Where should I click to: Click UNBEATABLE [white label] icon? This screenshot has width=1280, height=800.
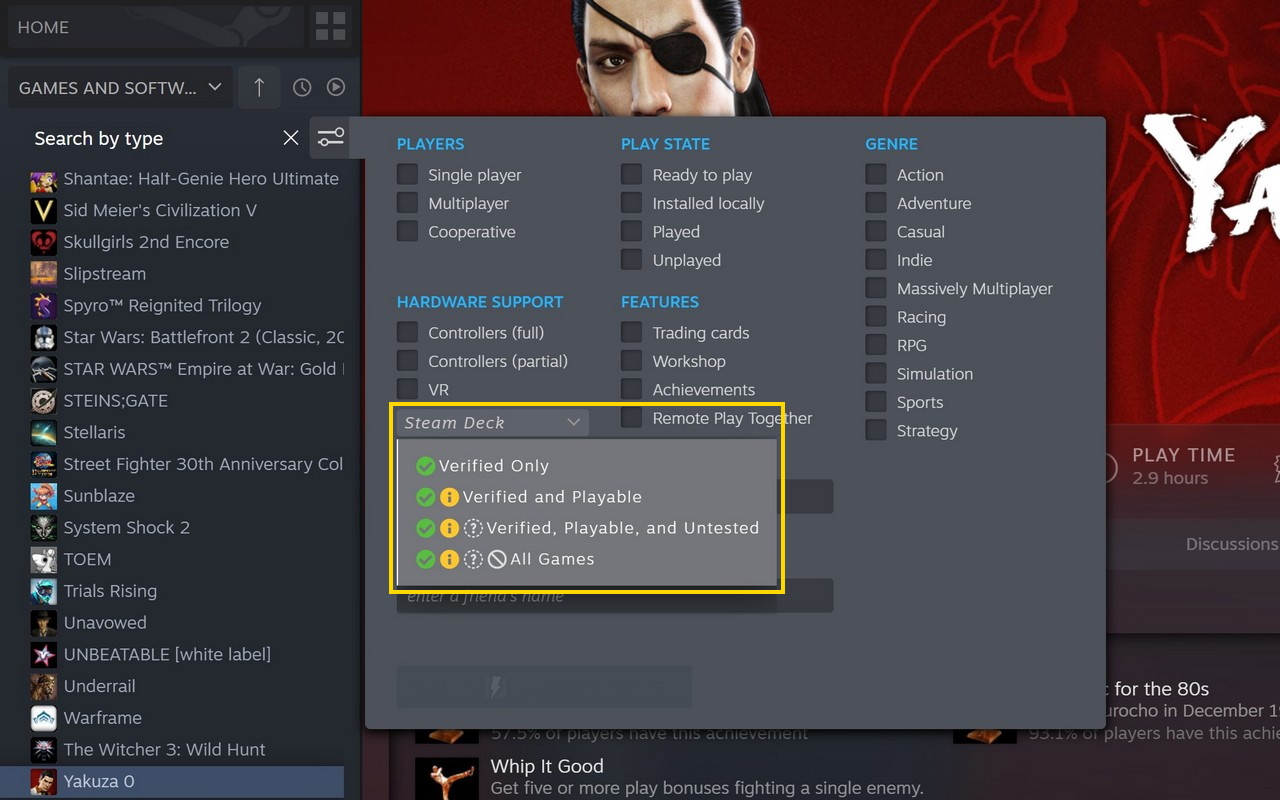pyautogui.click(x=43, y=655)
